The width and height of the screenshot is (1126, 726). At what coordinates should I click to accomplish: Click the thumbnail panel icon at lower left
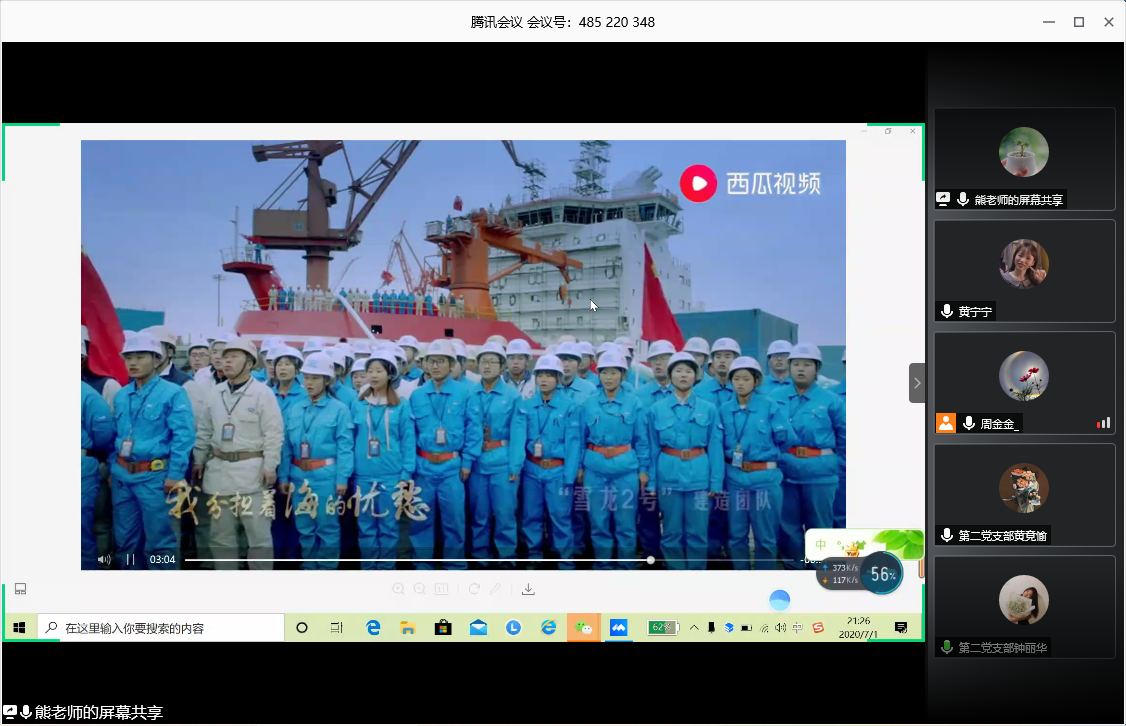[x=20, y=589]
